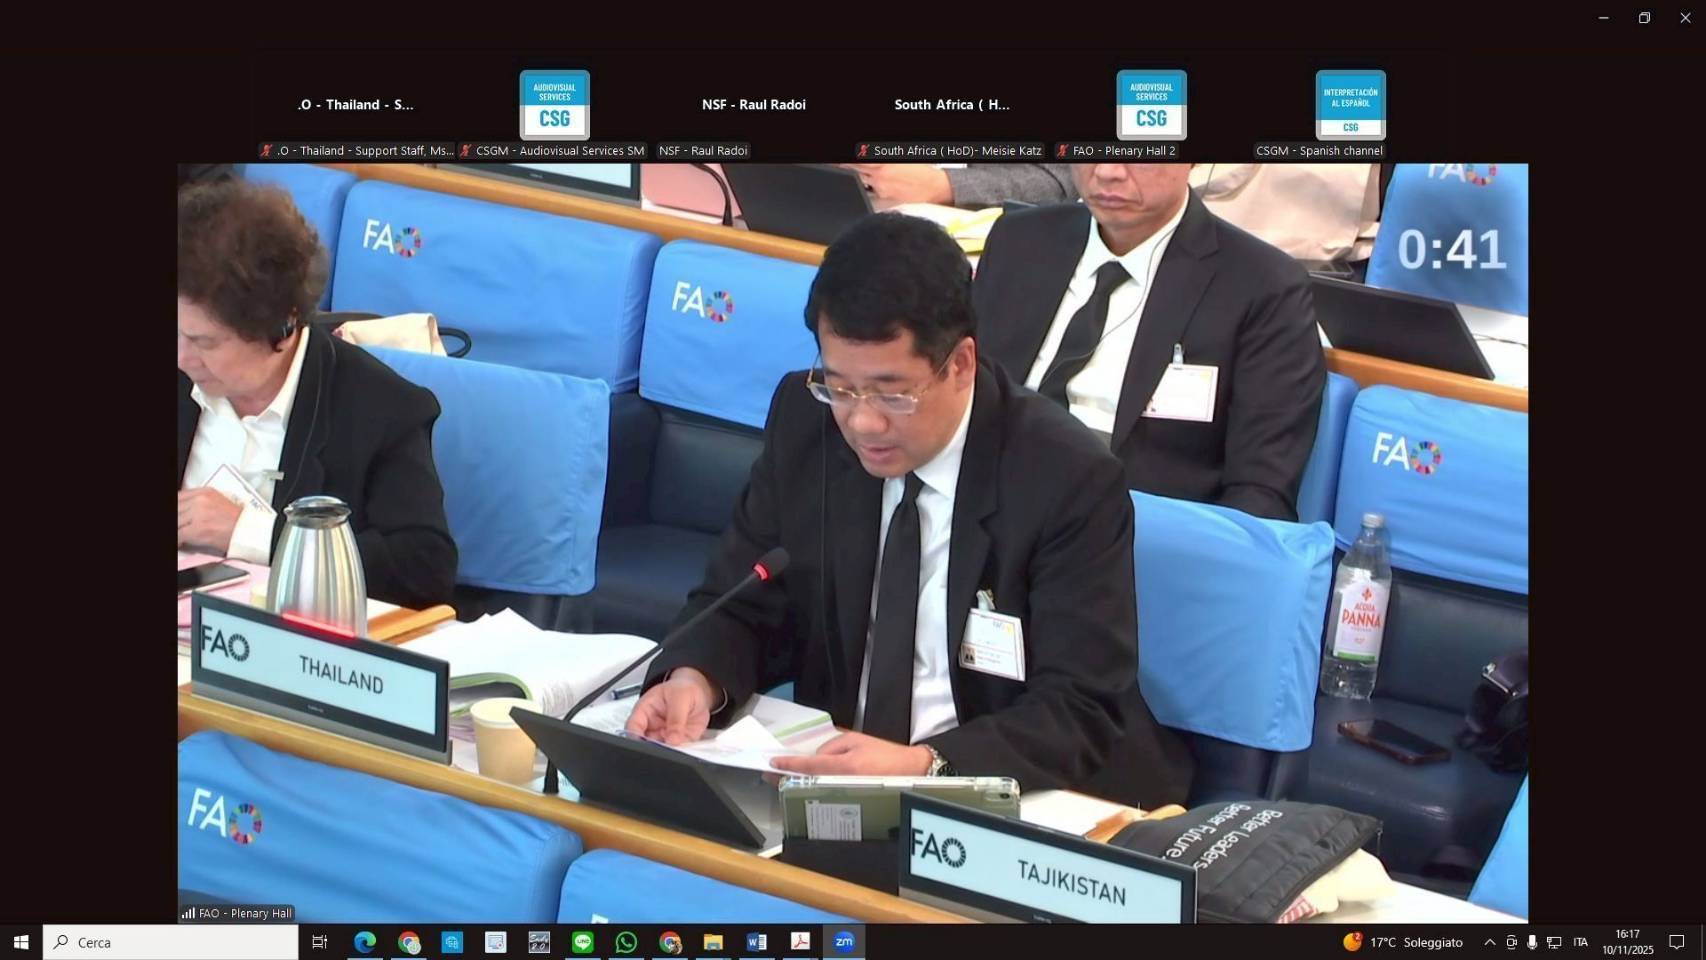Click the clock showing 16:17
The image size is (1706, 960).
(1628, 941)
